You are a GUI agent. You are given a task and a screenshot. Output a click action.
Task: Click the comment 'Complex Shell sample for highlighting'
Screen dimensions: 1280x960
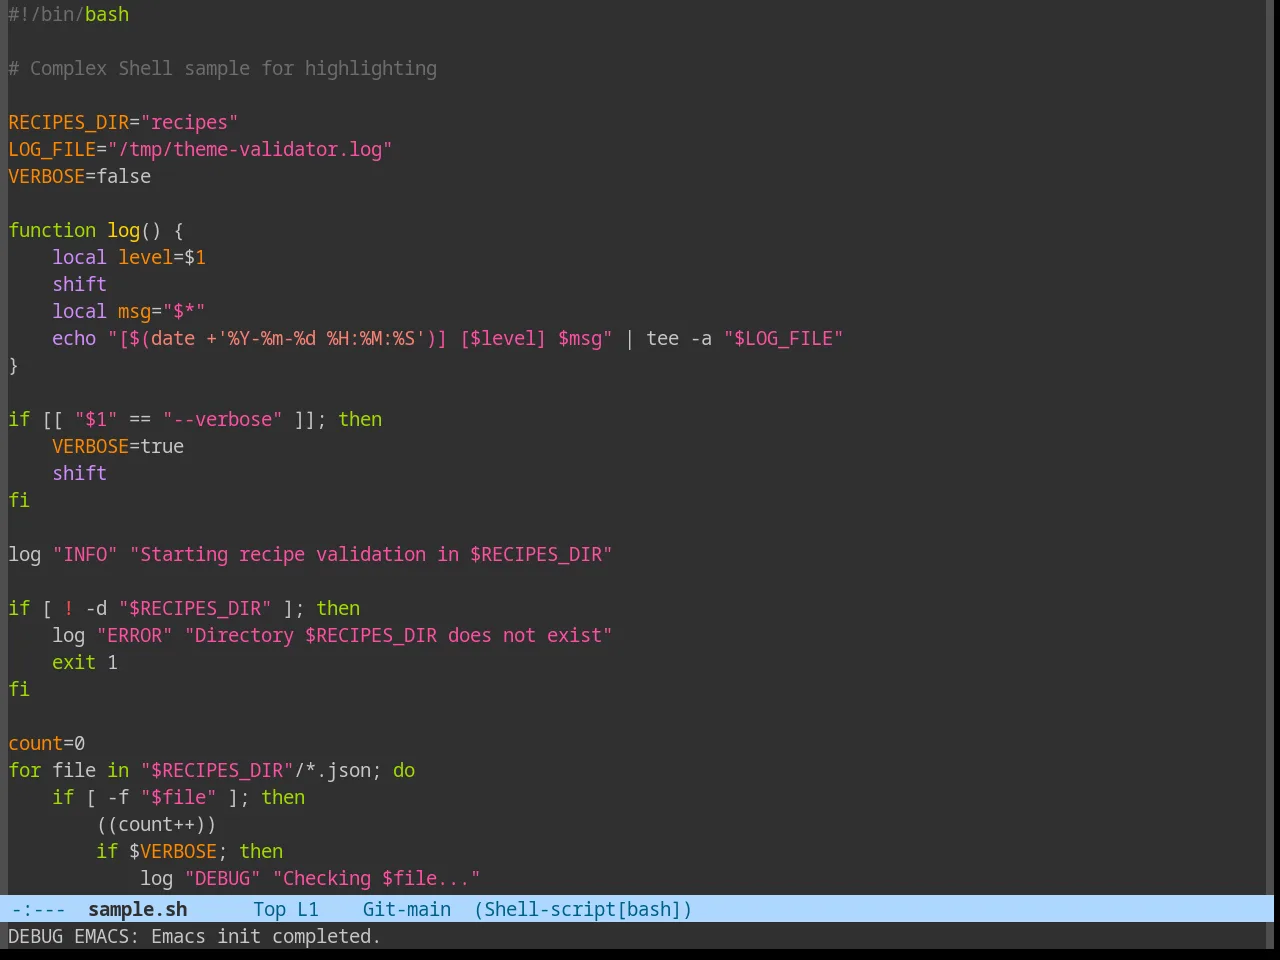point(233,68)
